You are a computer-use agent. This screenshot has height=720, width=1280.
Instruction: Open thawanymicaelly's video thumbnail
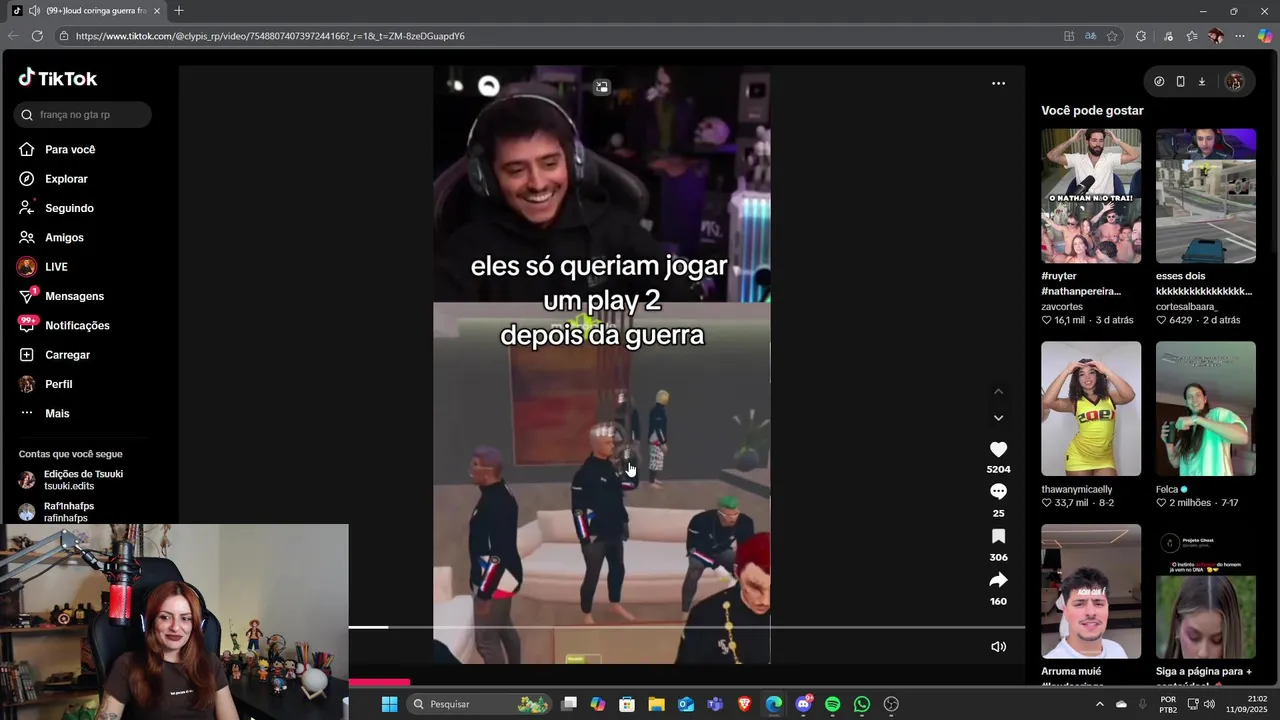coord(1091,409)
